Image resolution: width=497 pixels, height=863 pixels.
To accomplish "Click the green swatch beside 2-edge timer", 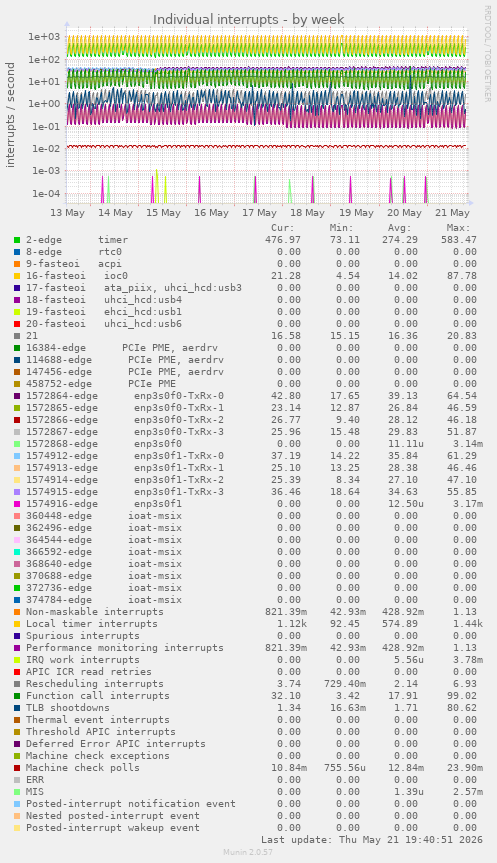I will (x=17, y=240).
